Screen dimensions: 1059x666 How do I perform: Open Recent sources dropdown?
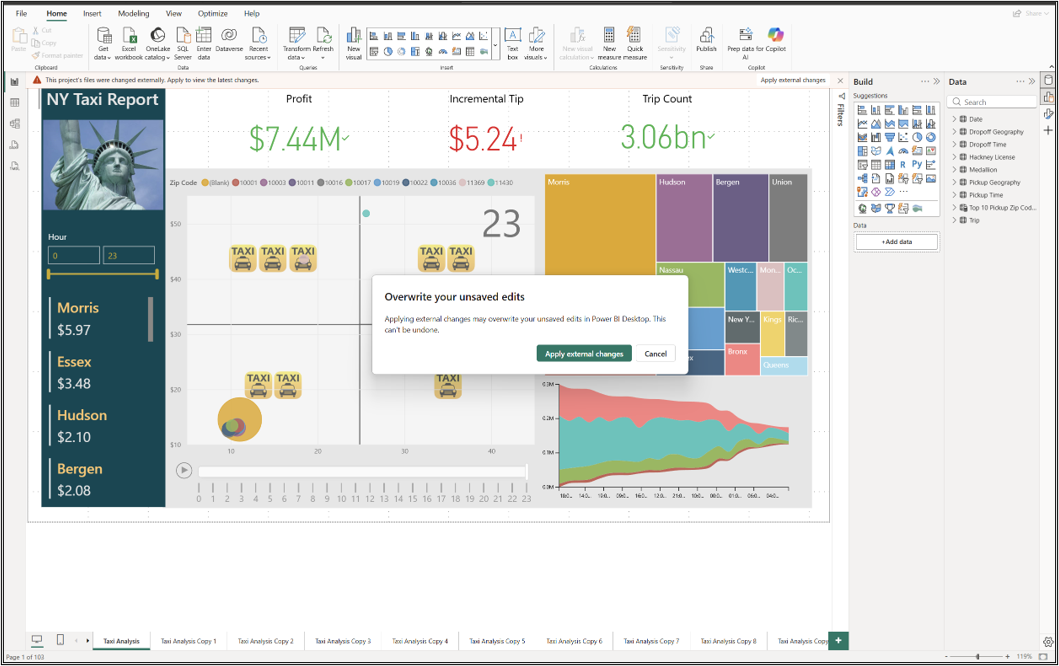[x=259, y=44]
